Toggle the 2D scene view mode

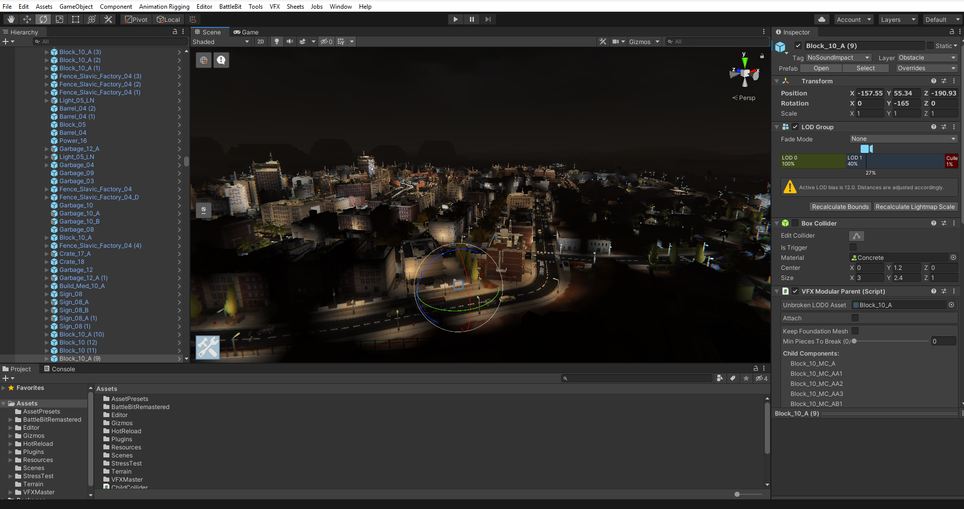point(261,42)
